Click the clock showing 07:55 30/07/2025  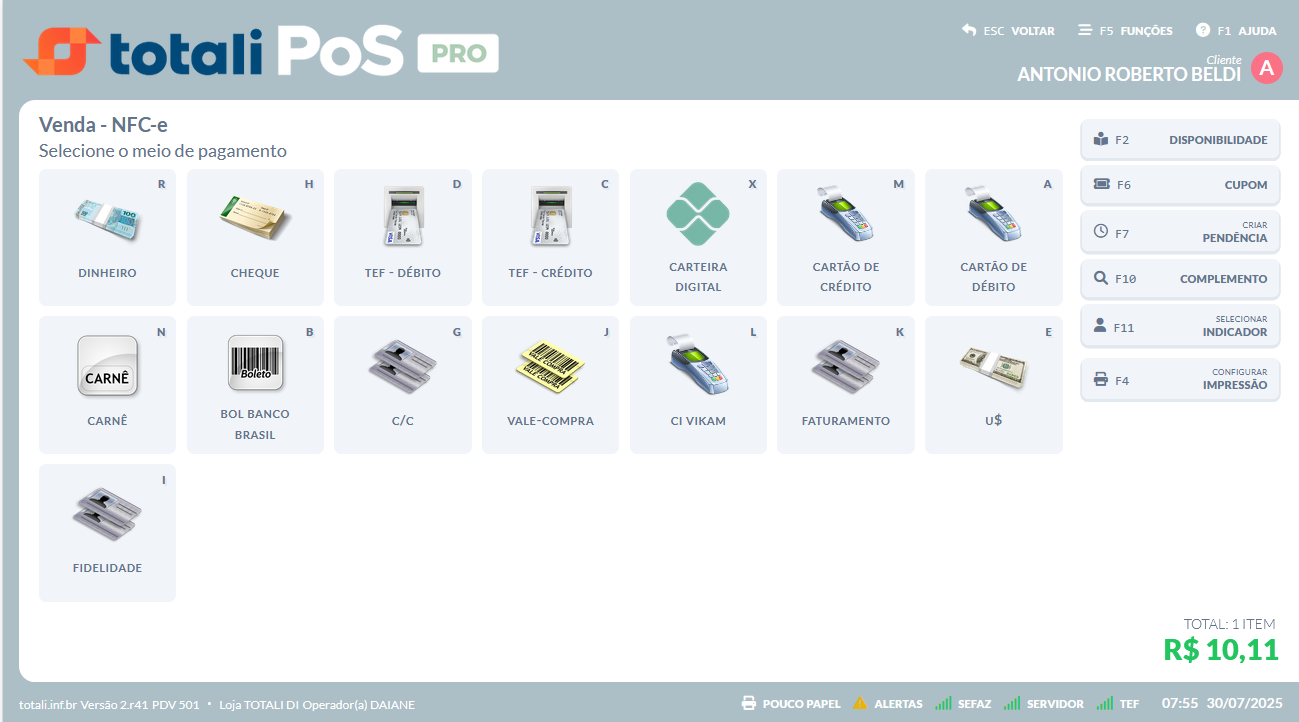pyautogui.click(x=1221, y=704)
